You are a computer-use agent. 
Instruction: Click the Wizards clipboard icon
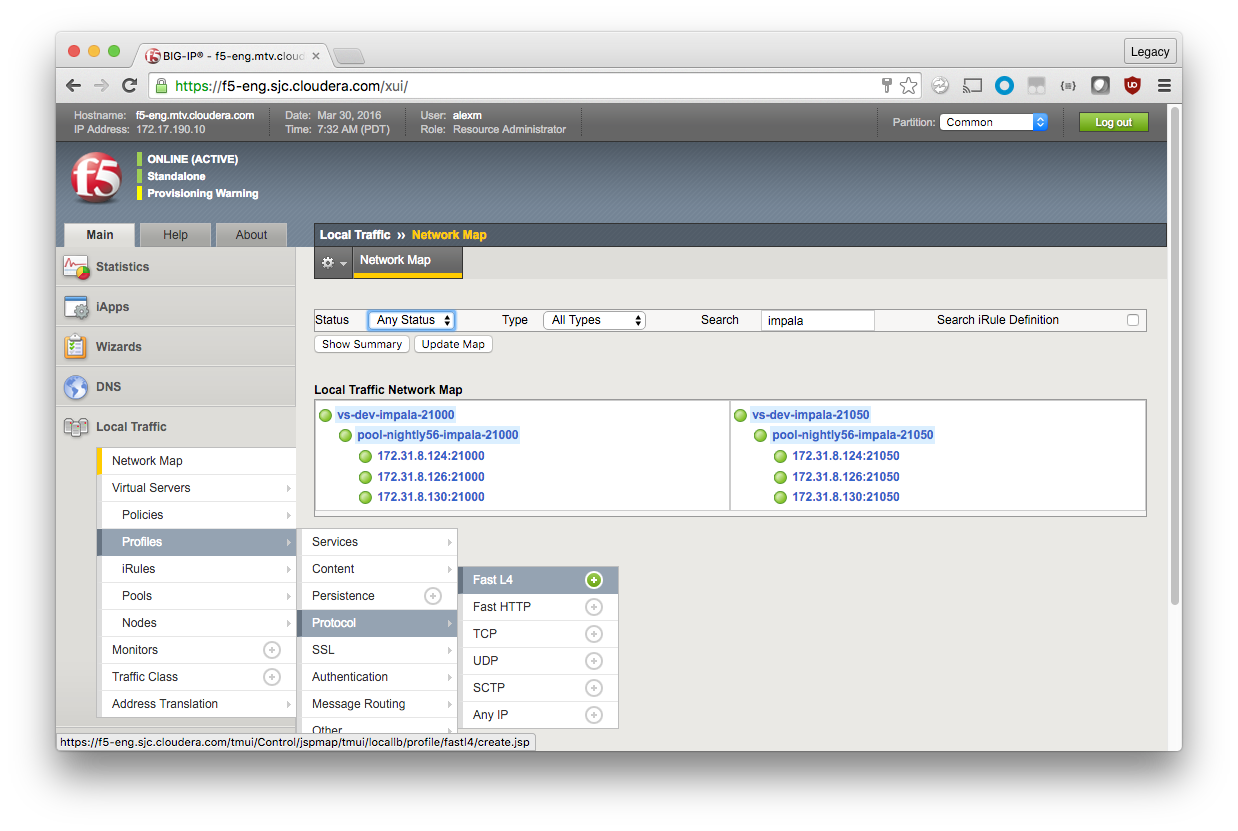tap(76, 347)
